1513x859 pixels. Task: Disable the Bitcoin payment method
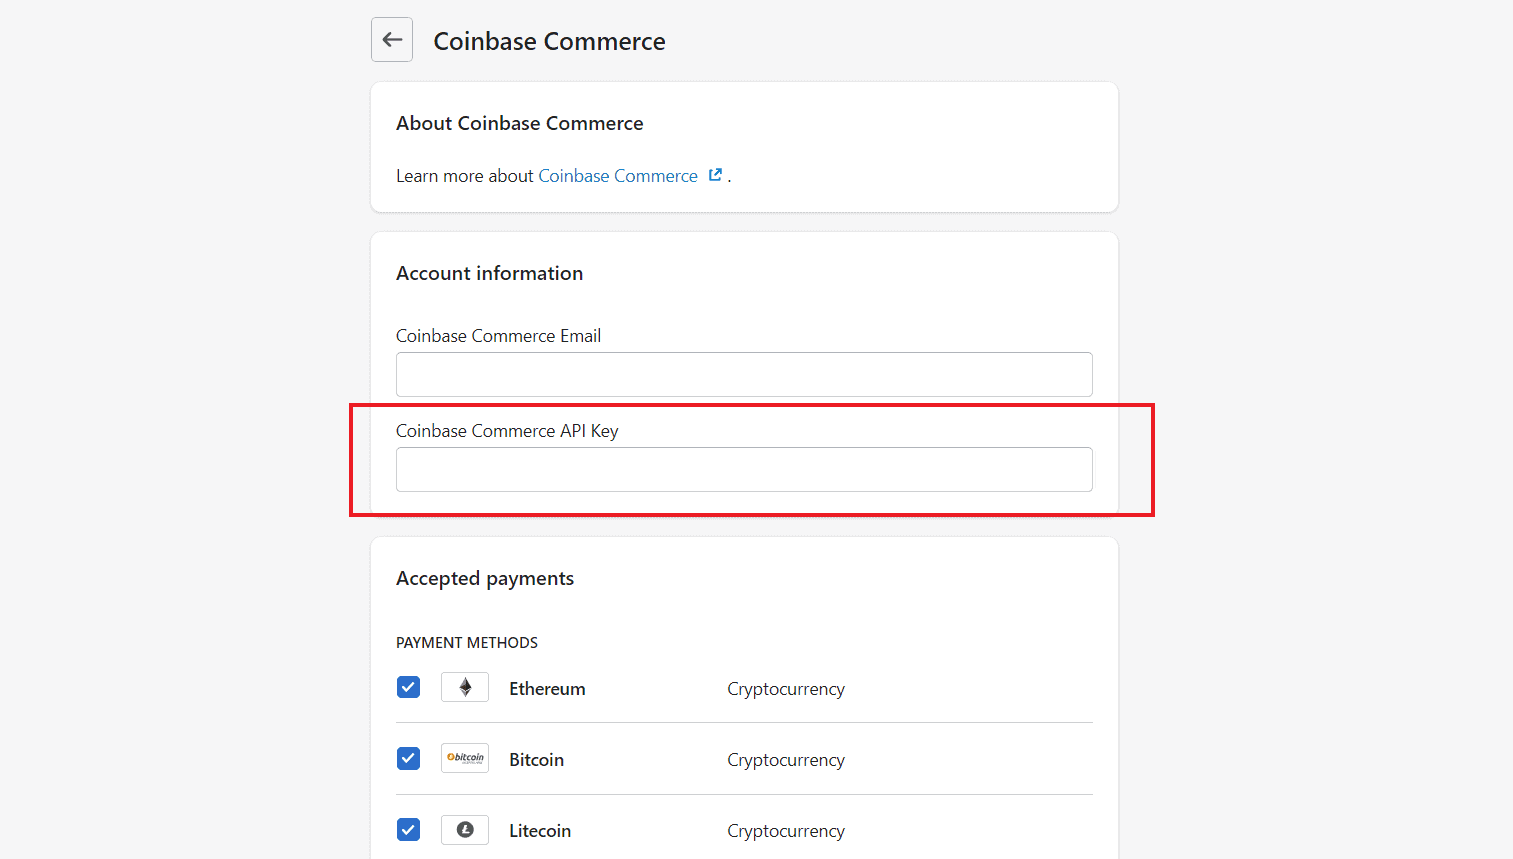(x=408, y=758)
